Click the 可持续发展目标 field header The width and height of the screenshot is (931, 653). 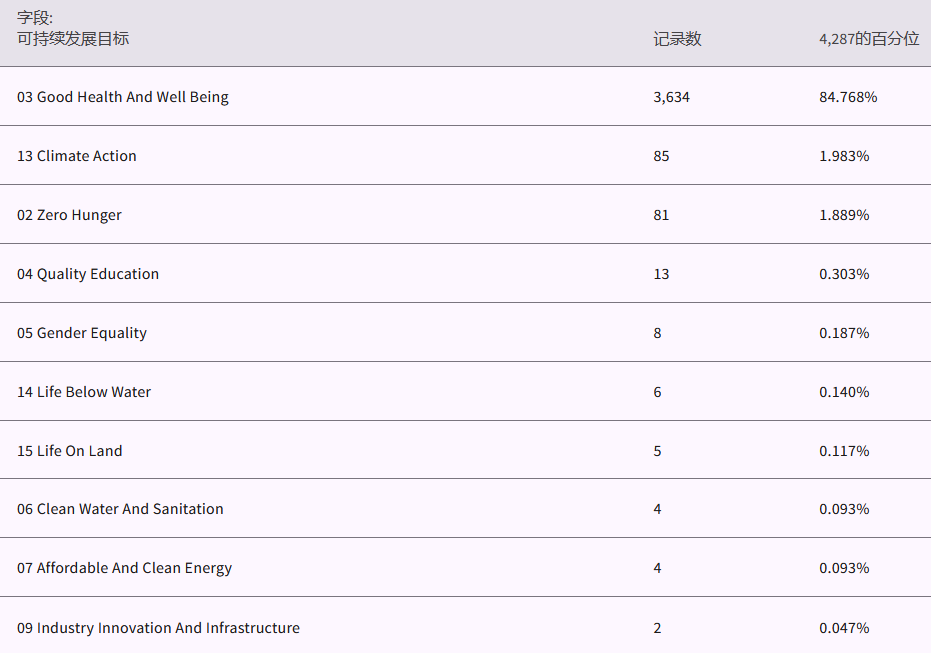(x=73, y=39)
